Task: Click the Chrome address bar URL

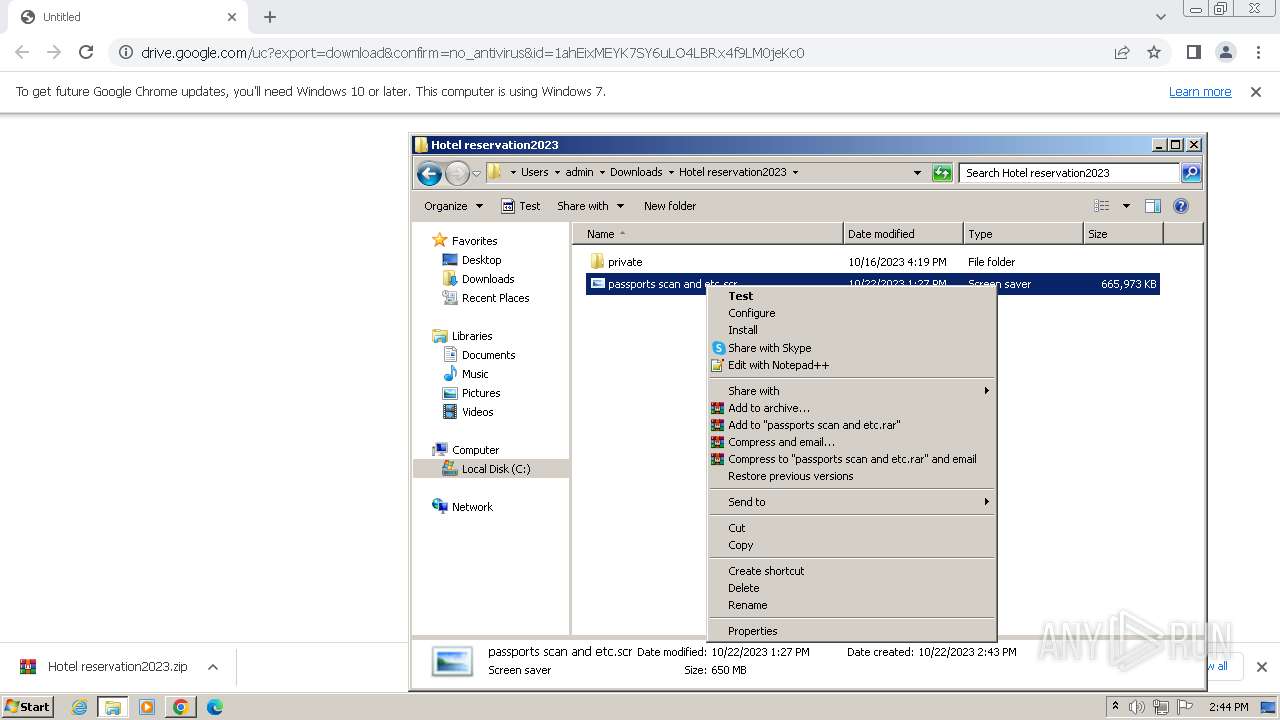Action: 472,53
